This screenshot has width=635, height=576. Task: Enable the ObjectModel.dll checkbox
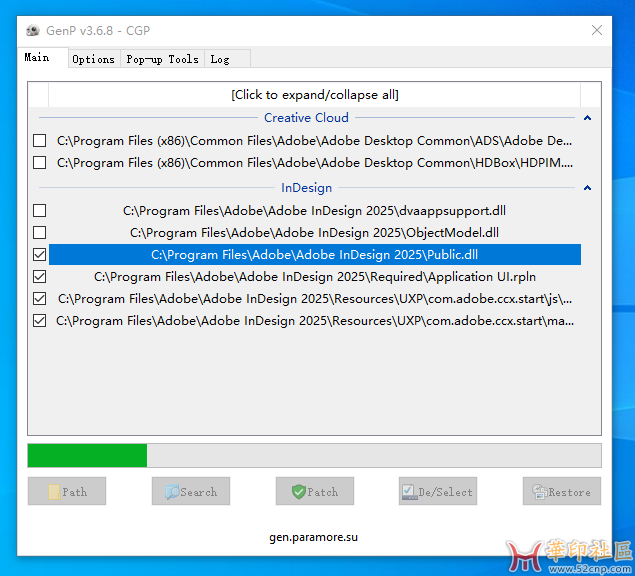tap(40, 233)
